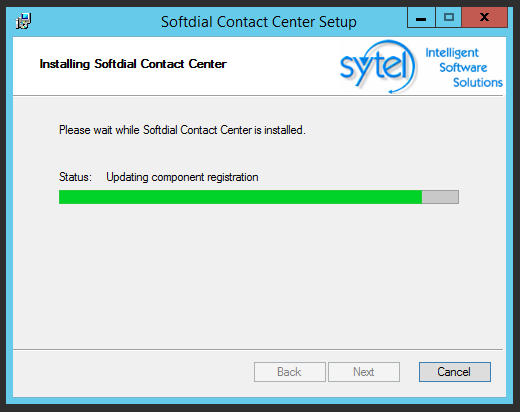Click the empty area below the progress bar

point(259,277)
